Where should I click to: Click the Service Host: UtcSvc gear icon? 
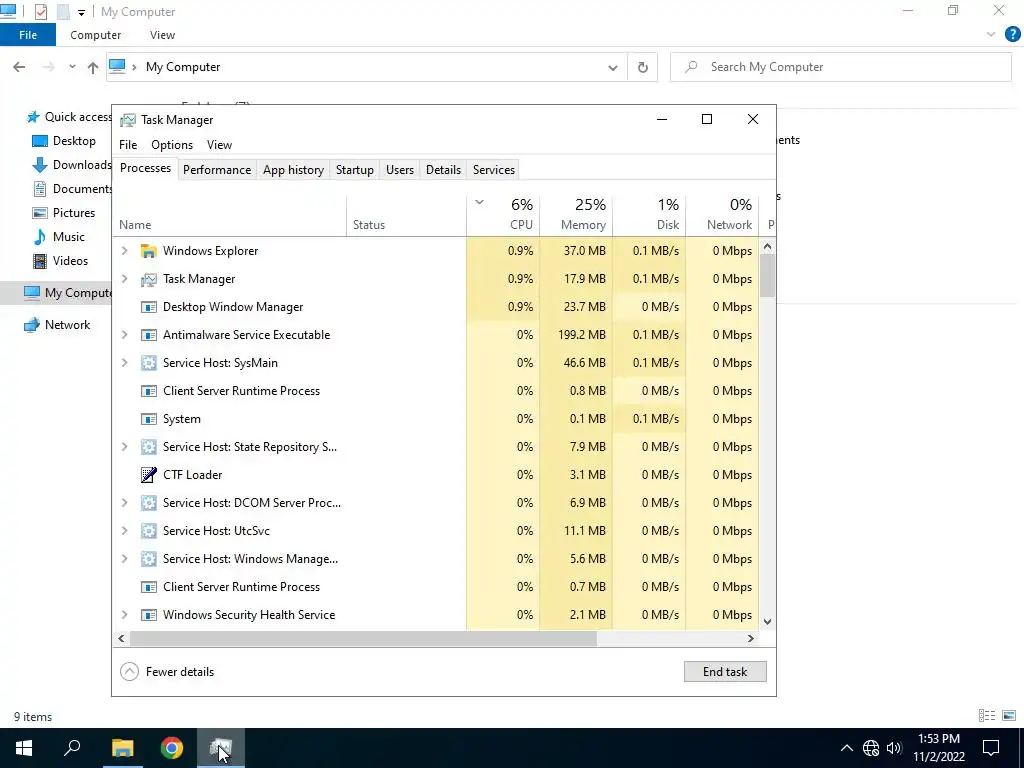click(x=149, y=531)
